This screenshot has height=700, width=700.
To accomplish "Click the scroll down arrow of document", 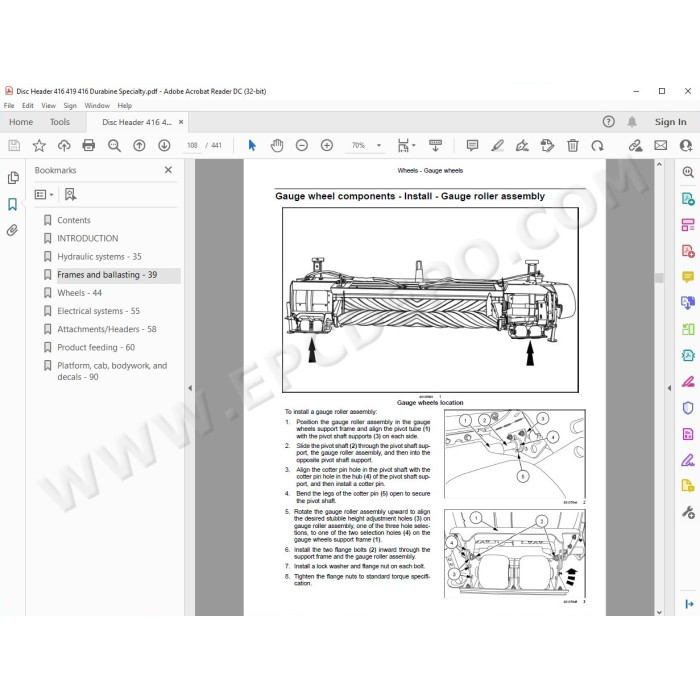I will (x=659, y=612).
